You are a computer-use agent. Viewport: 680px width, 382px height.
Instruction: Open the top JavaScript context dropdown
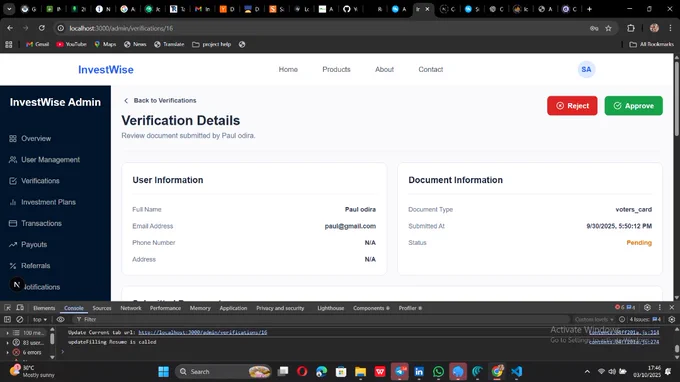point(40,320)
